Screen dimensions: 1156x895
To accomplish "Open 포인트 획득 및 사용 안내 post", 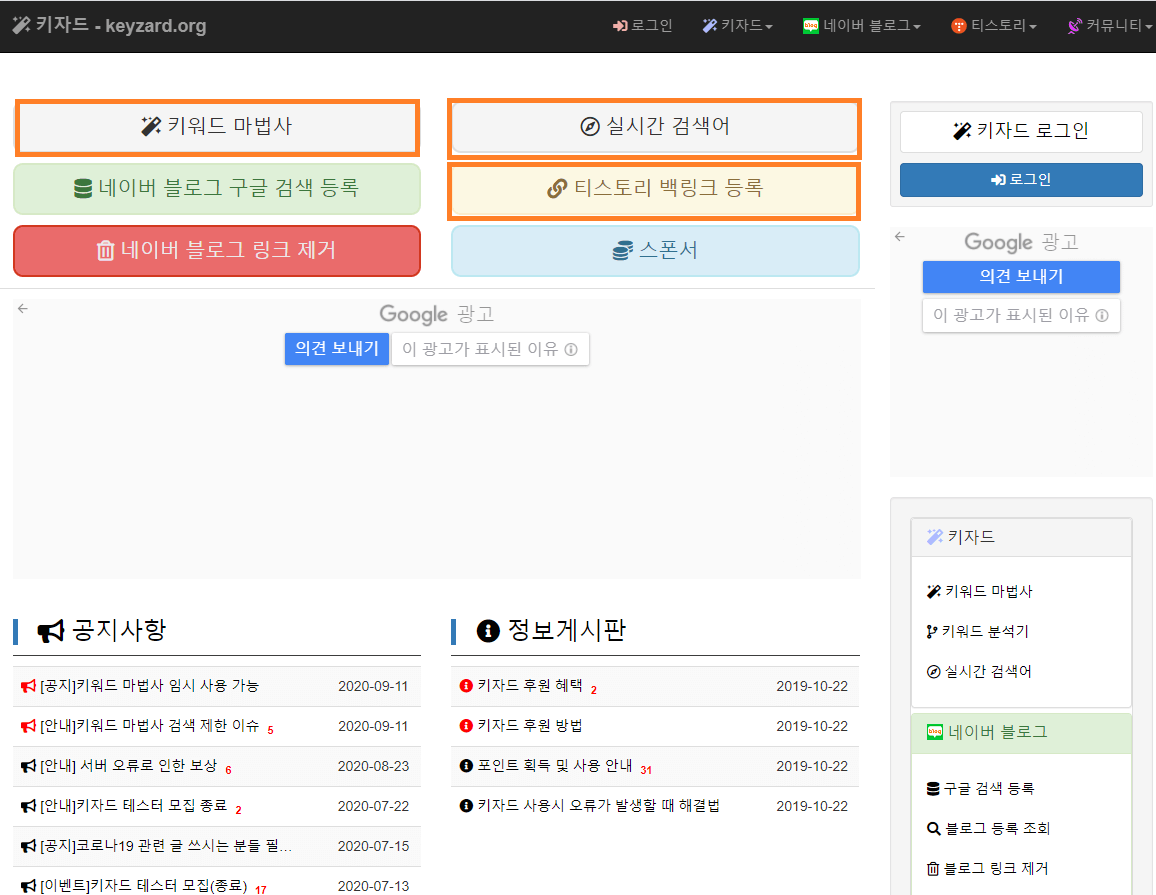I will (x=554, y=766).
